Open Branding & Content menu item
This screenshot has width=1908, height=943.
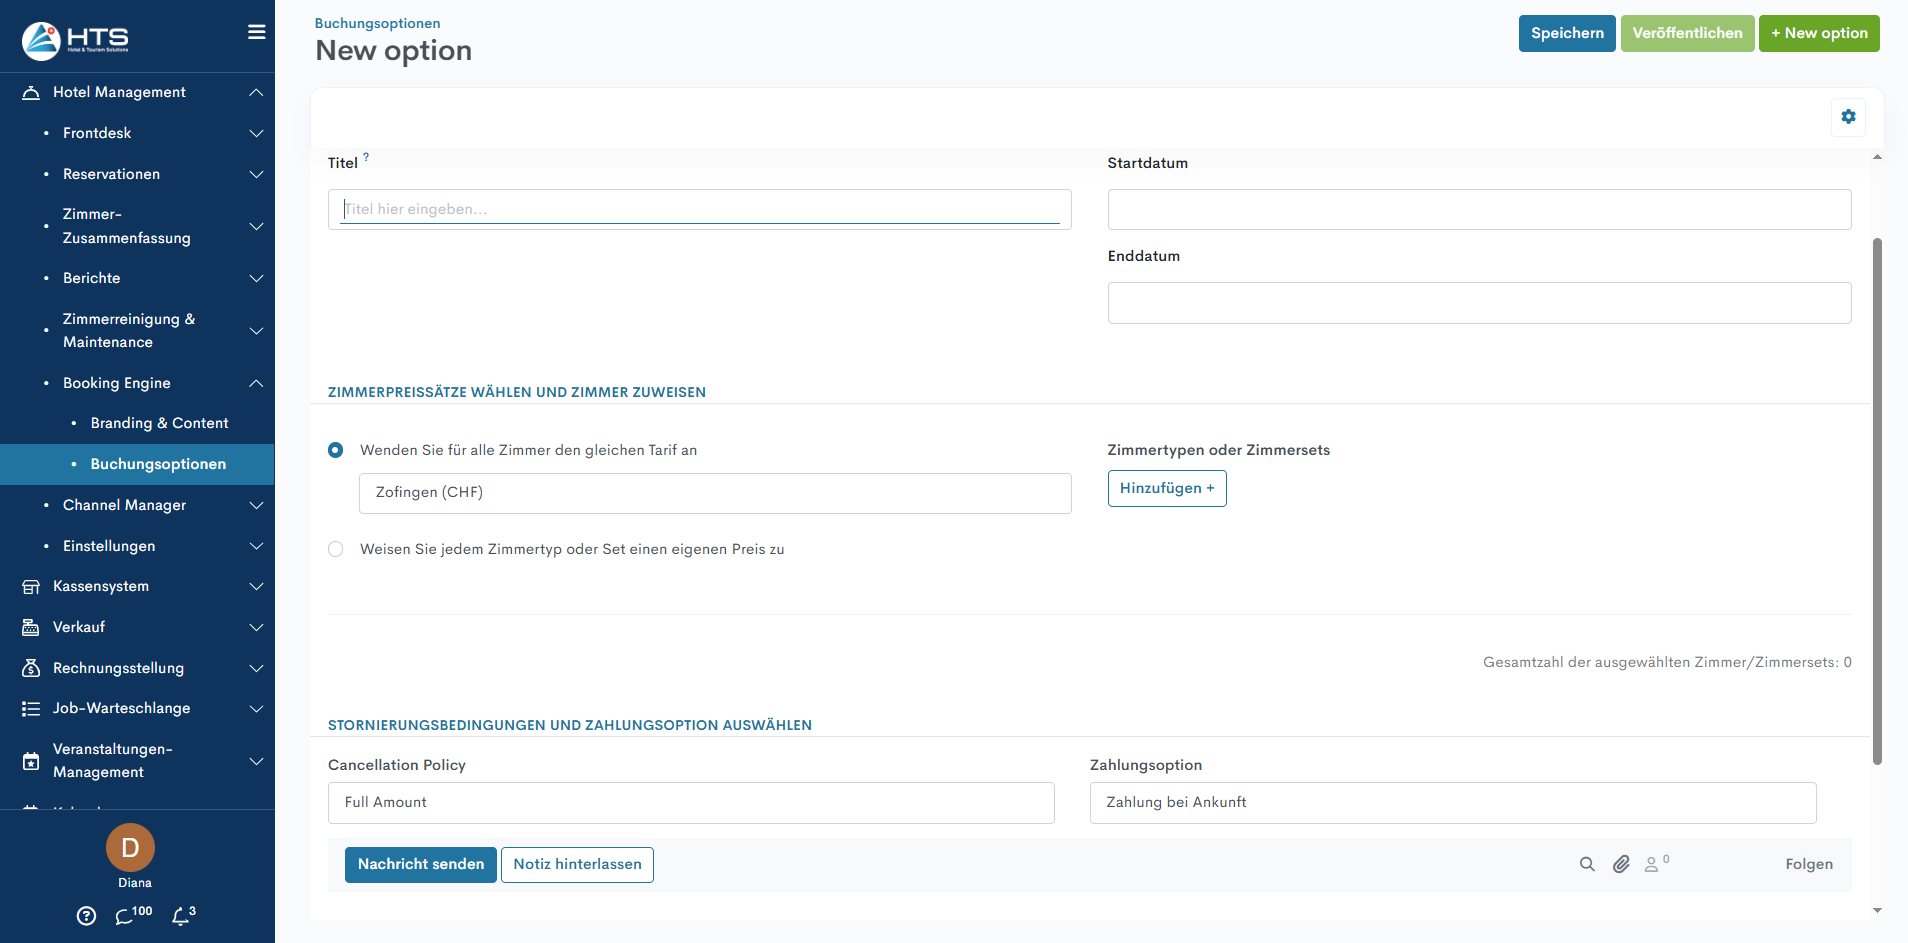(x=159, y=423)
